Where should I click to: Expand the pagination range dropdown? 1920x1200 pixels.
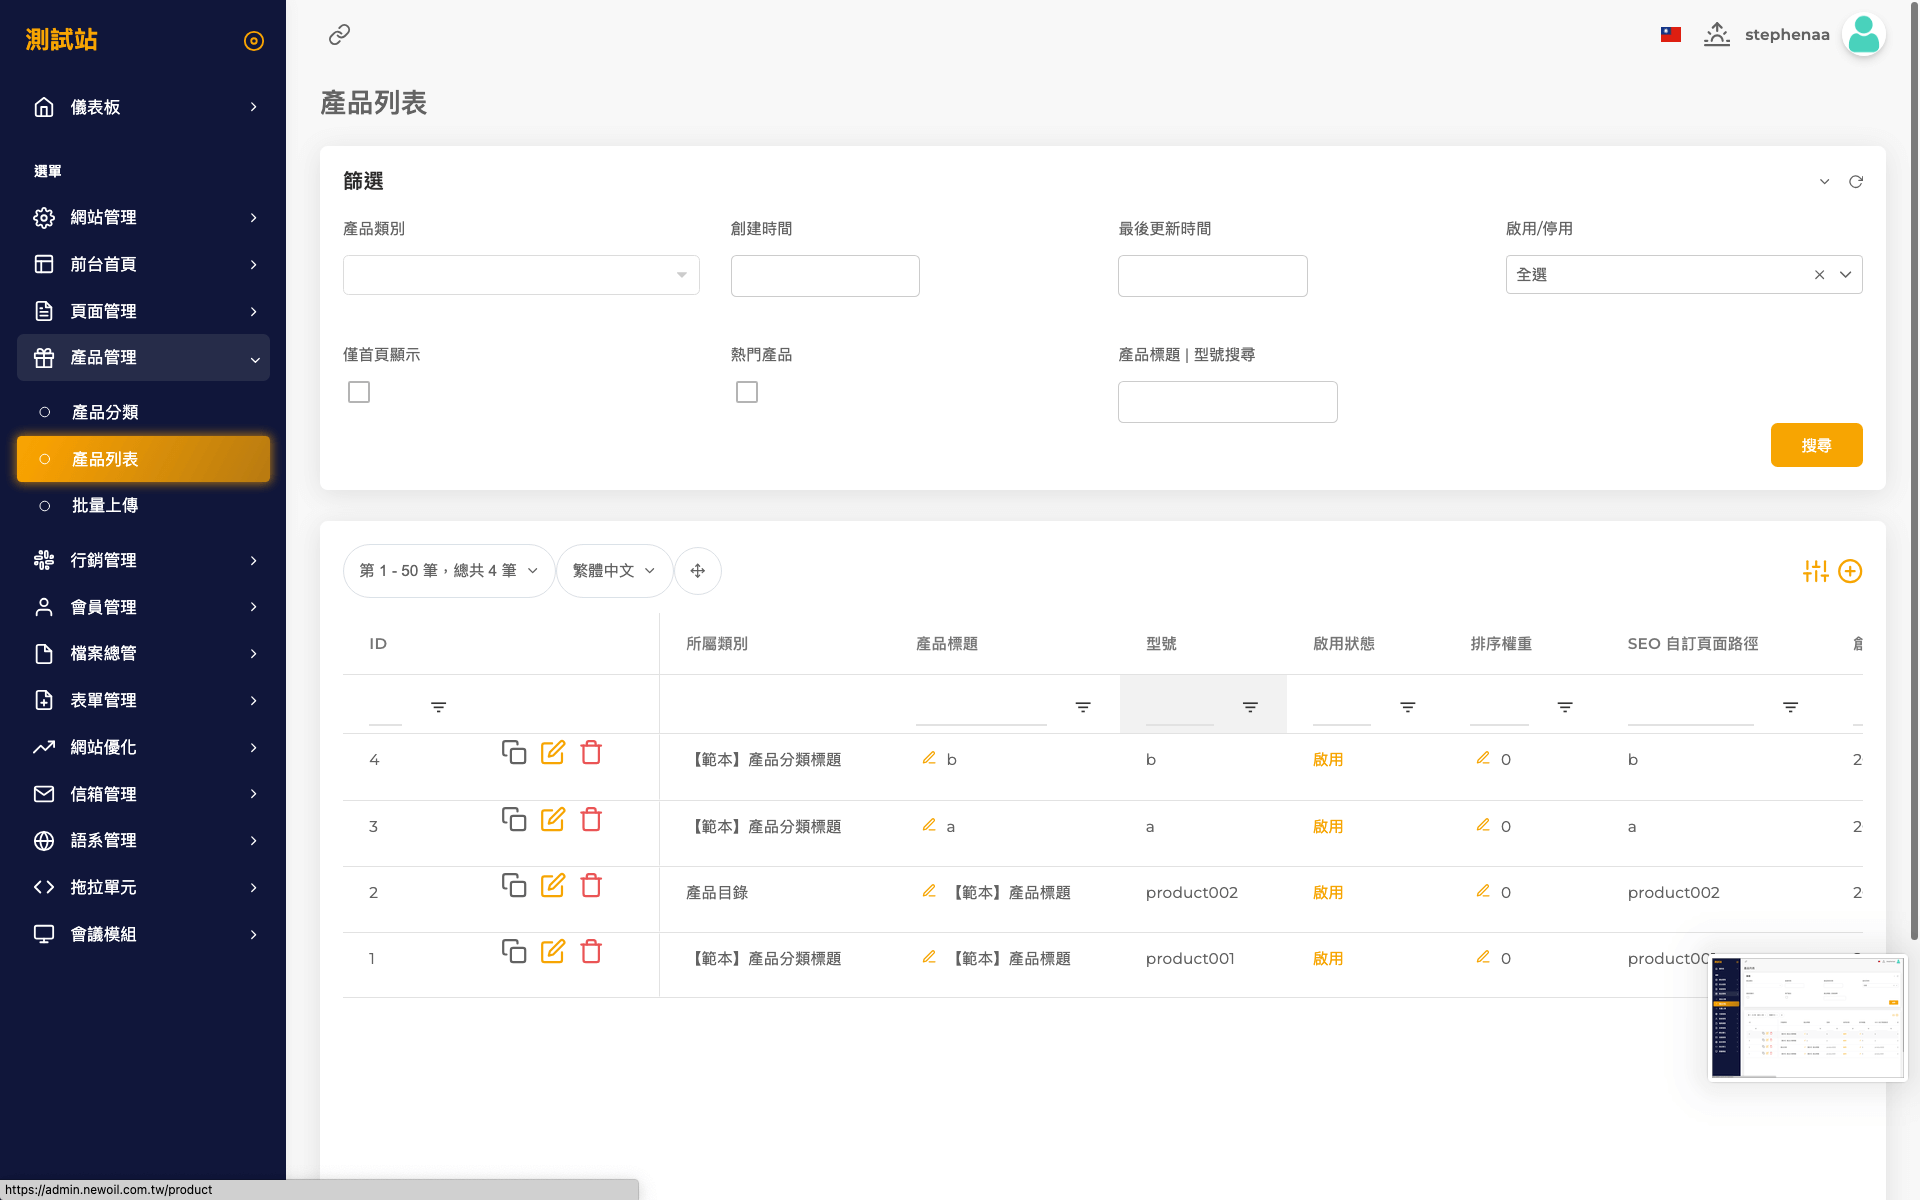pyautogui.click(x=448, y=571)
